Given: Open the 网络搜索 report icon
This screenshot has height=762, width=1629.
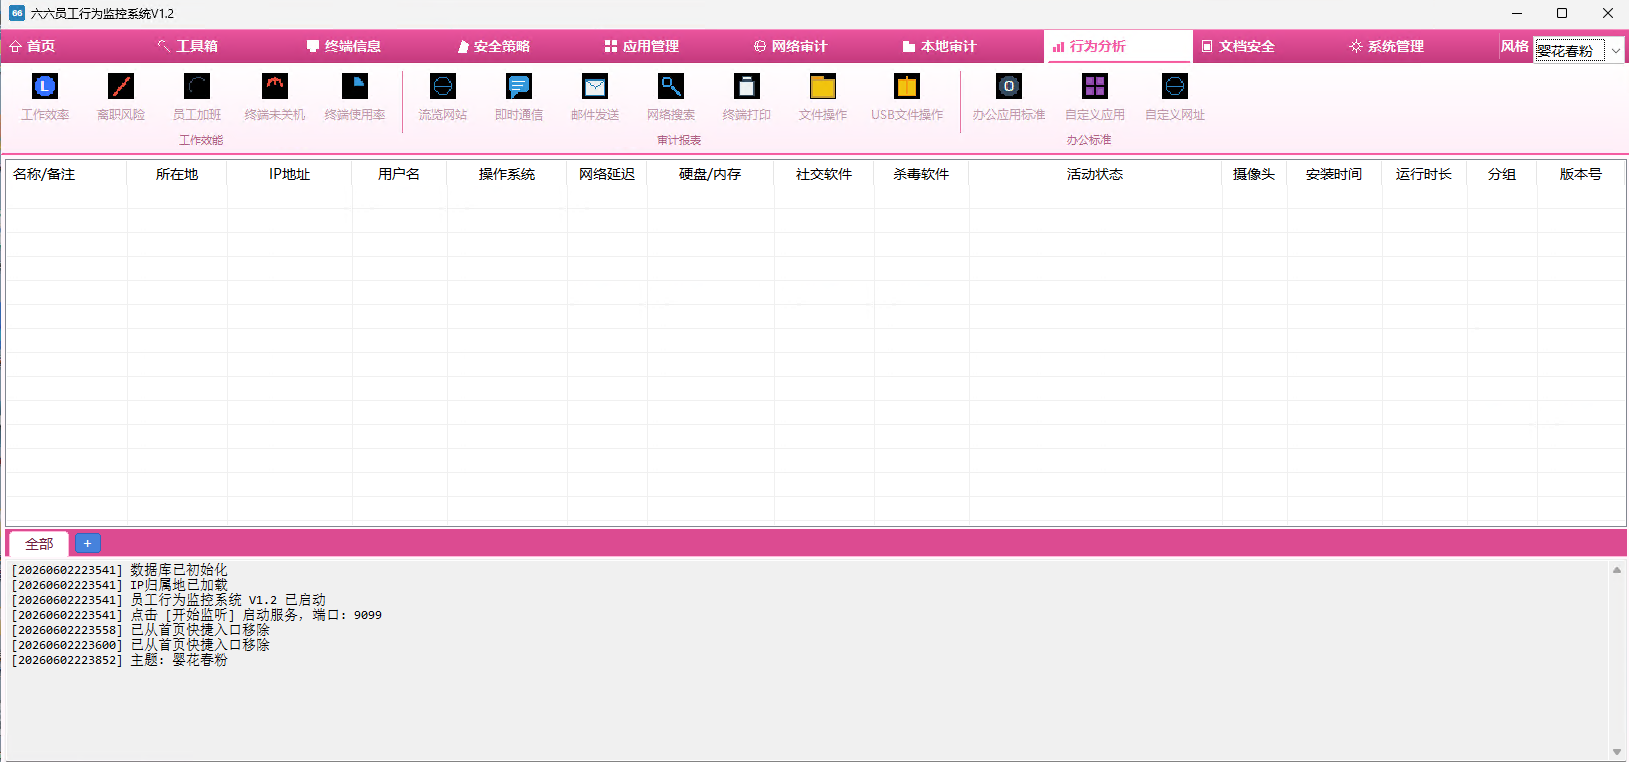Looking at the screenshot, I should [x=671, y=97].
